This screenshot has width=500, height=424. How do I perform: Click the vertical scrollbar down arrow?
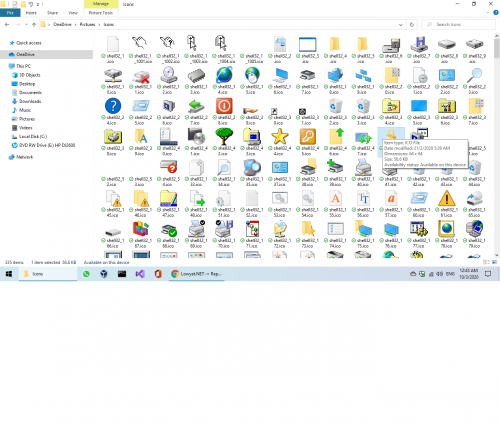(x=497, y=255)
